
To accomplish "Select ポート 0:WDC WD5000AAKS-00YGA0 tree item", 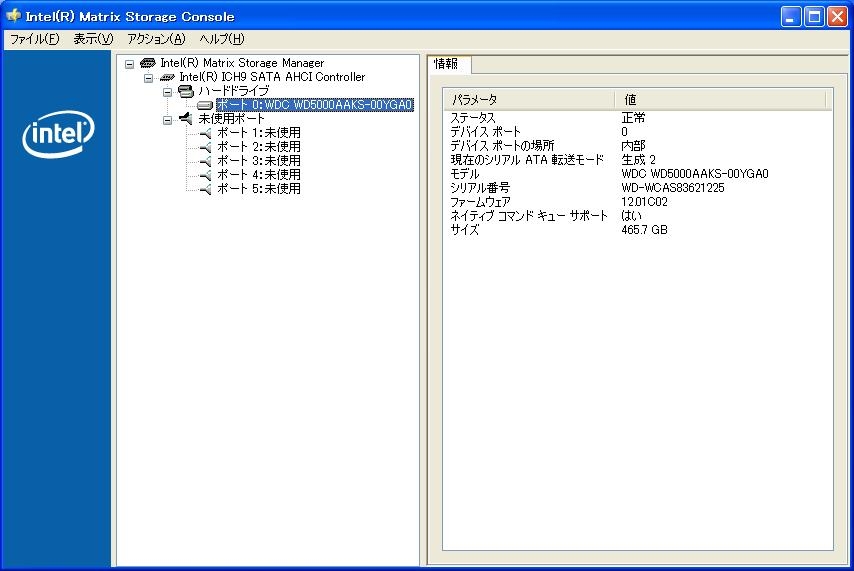I will [315, 105].
